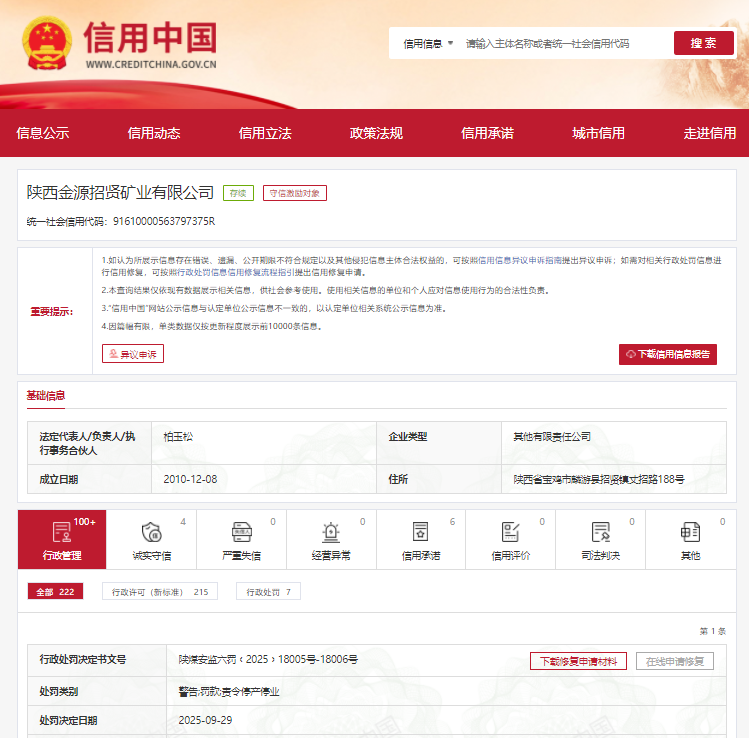Screen dimensions: 749x738
Task: Click the 信用中国 site title
Action: tap(150, 37)
